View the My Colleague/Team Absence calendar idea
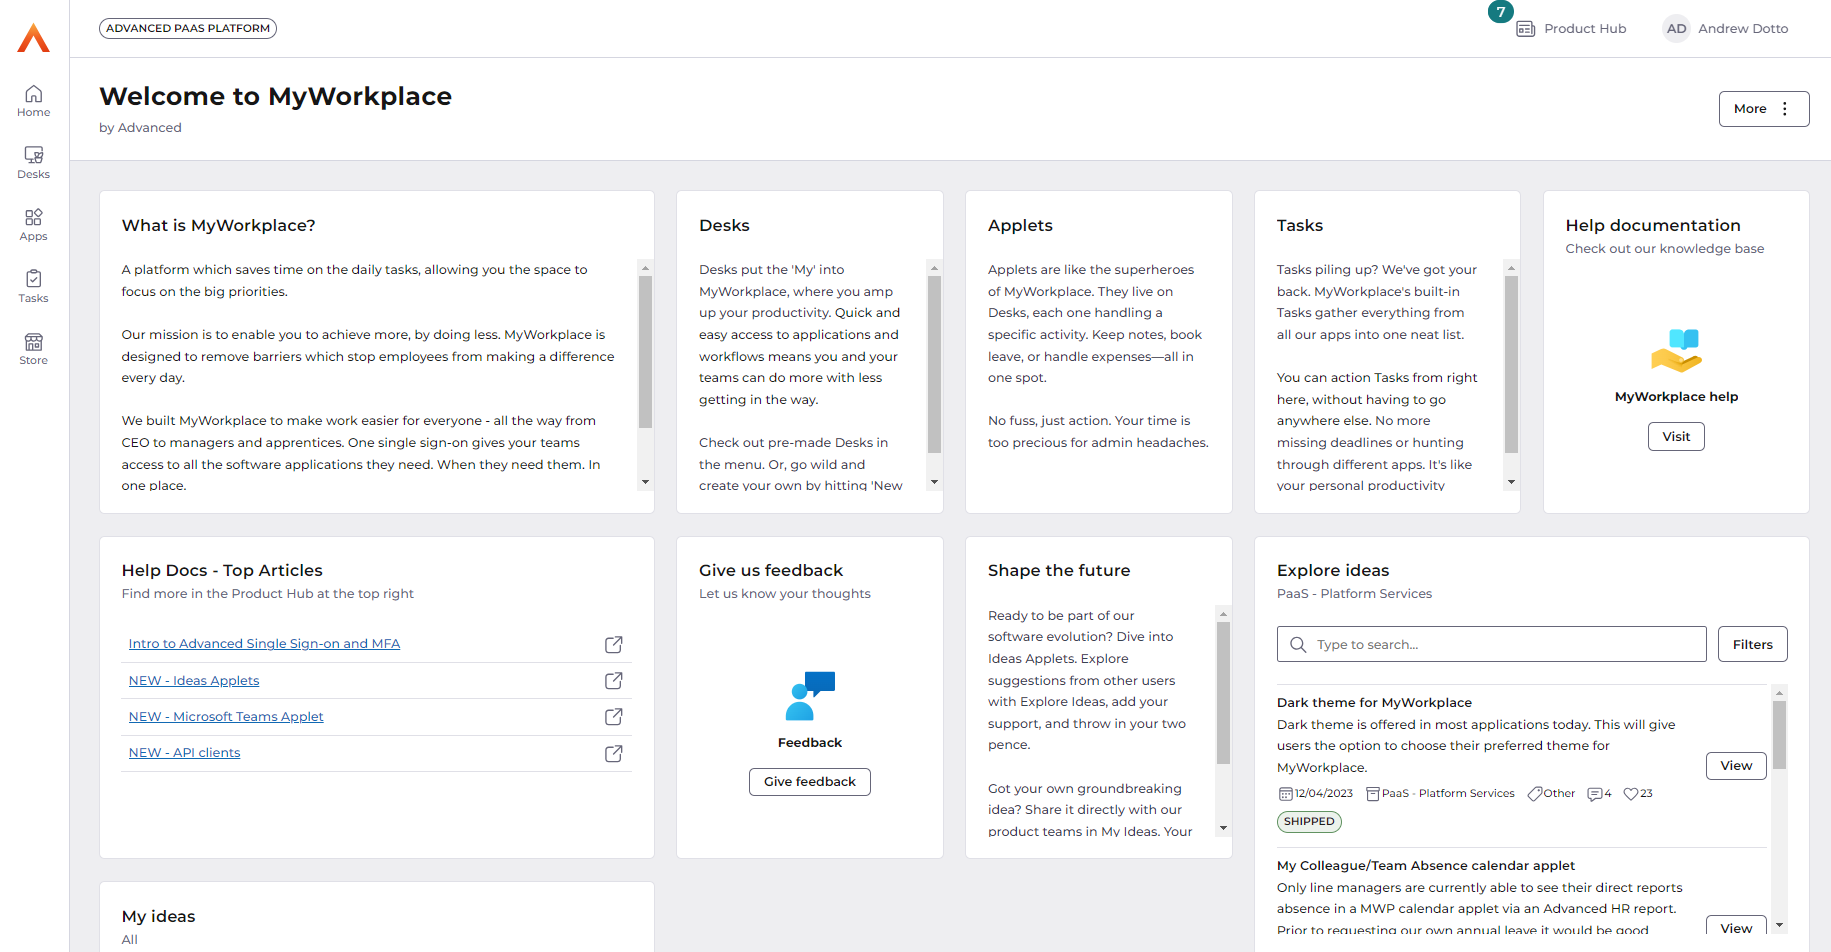The image size is (1831, 952). pos(1736,928)
